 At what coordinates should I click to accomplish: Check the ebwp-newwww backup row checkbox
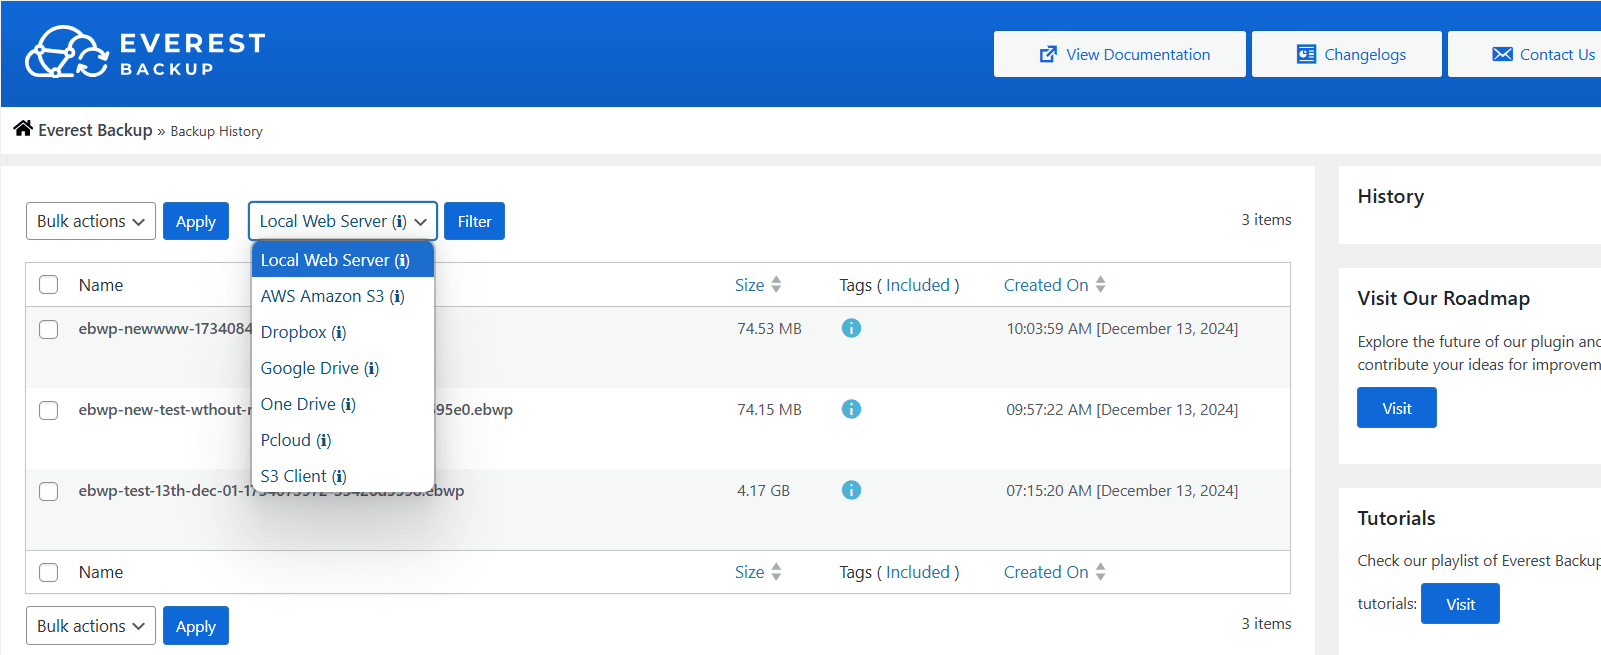(x=48, y=329)
